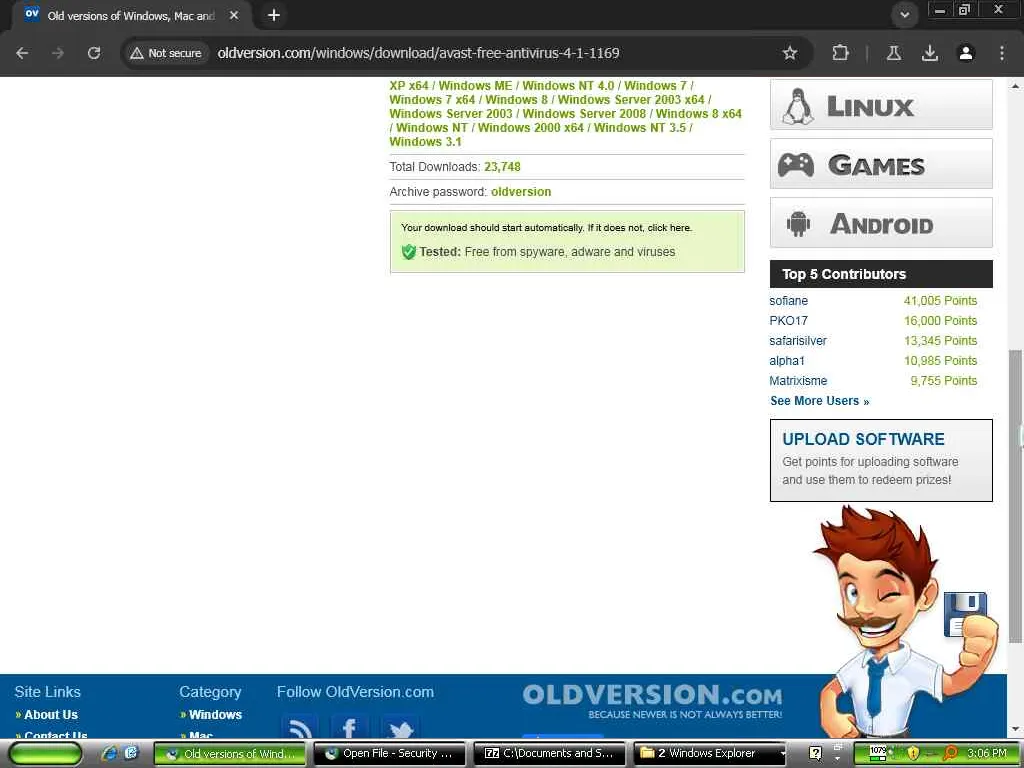Select the Old versions of Windows tab

point(131,15)
